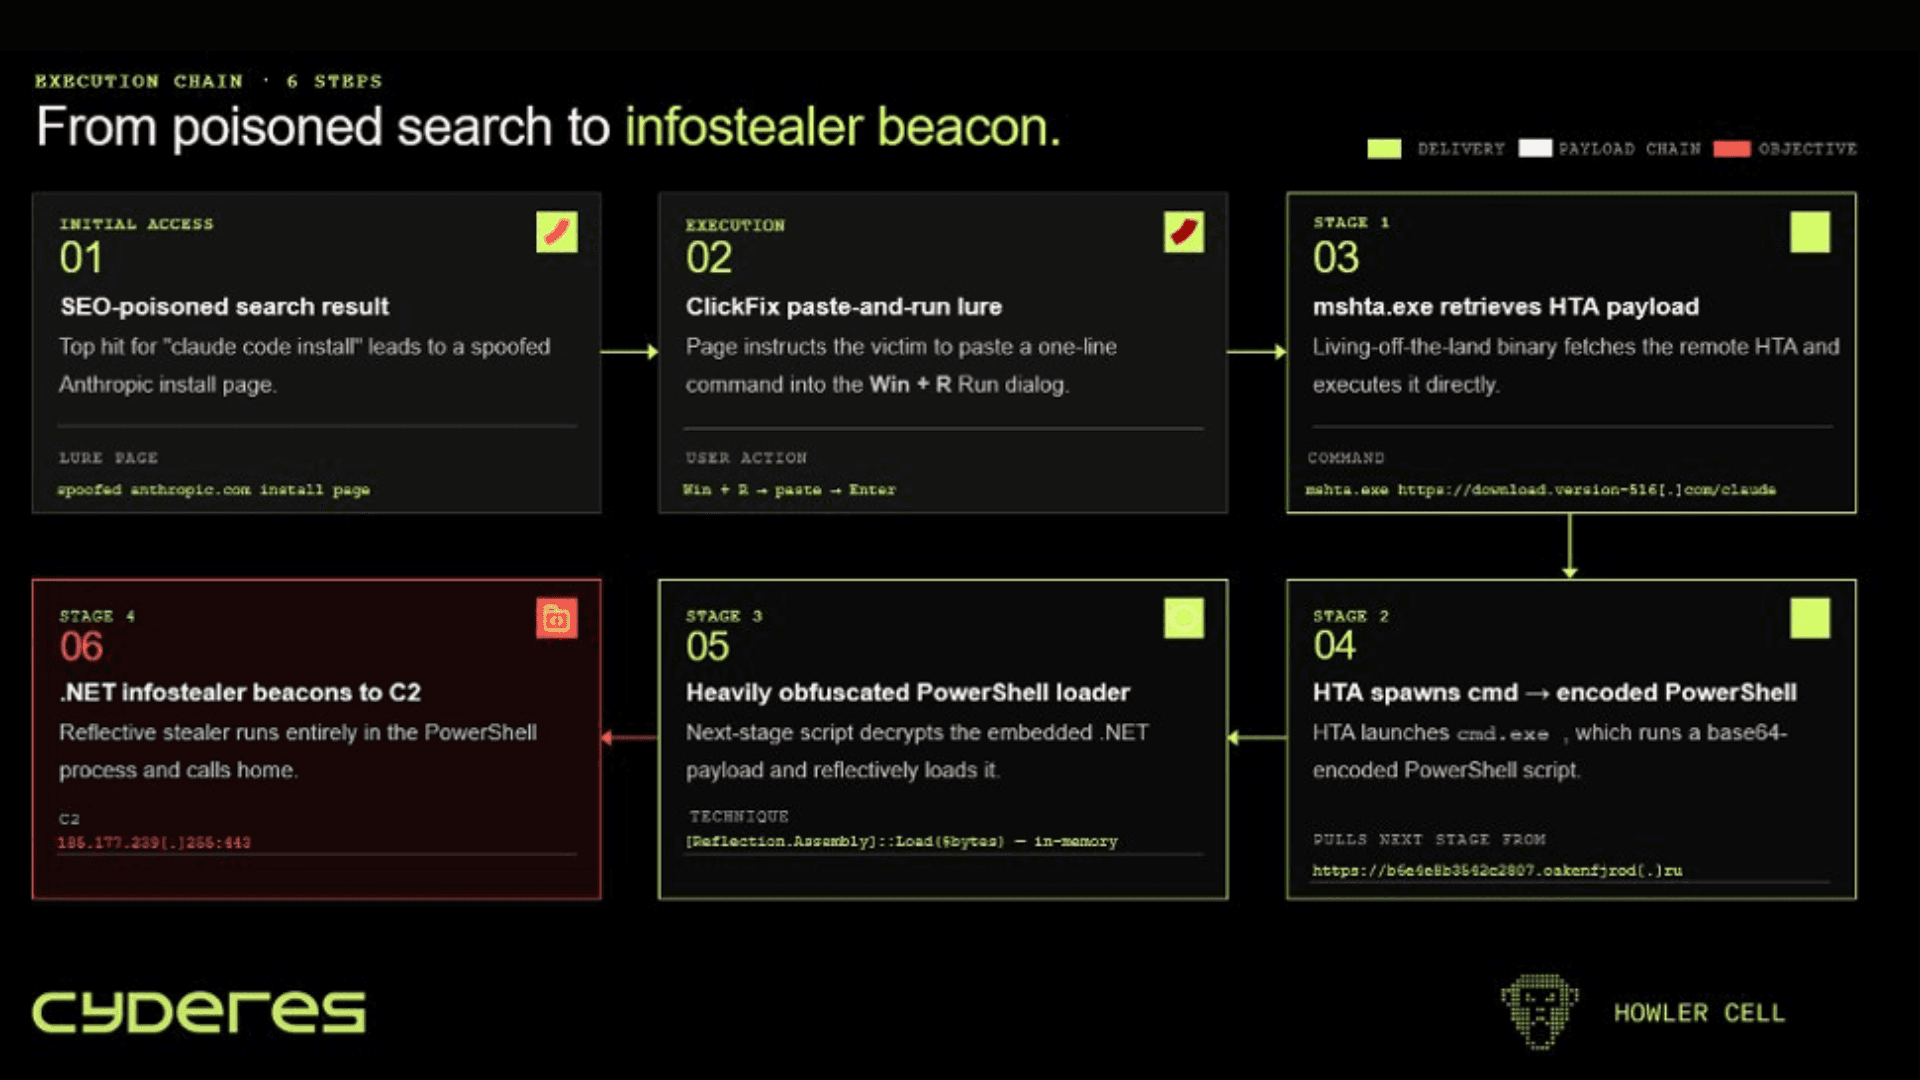Click the "HTA spawns cmd → encoded PowerShell" title

pos(1555,692)
